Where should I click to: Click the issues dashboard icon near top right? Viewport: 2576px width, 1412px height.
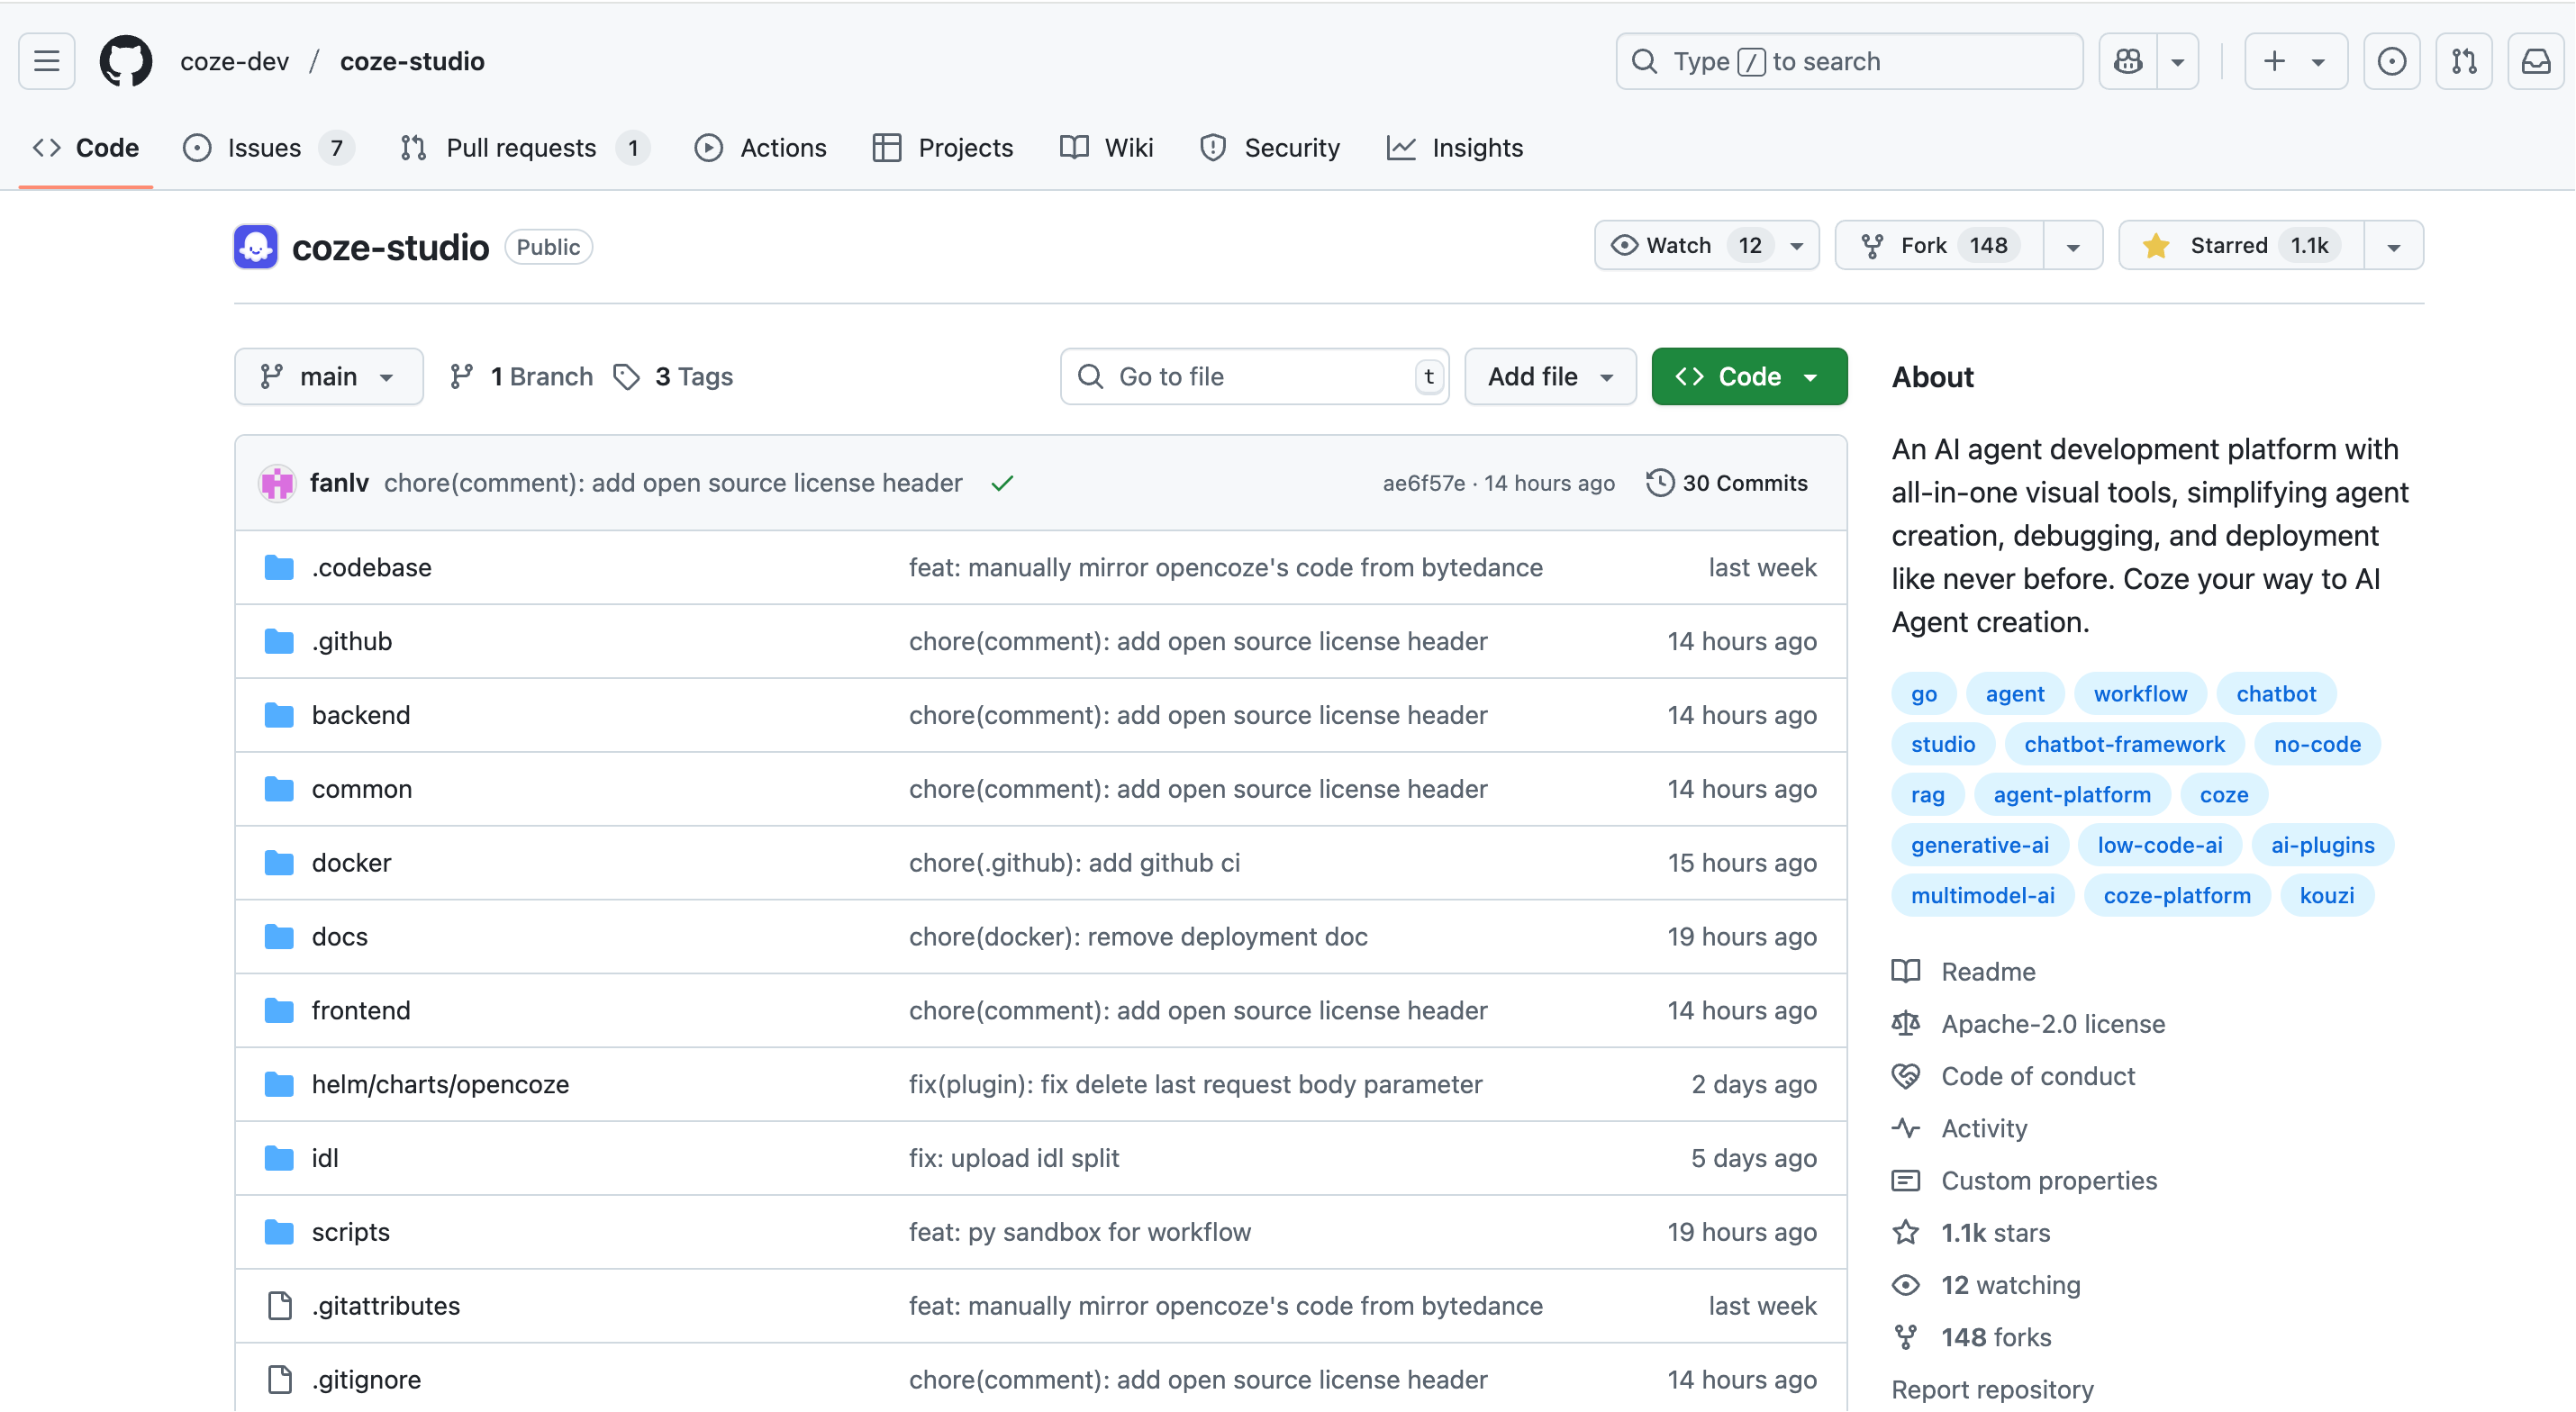(2392, 61)
